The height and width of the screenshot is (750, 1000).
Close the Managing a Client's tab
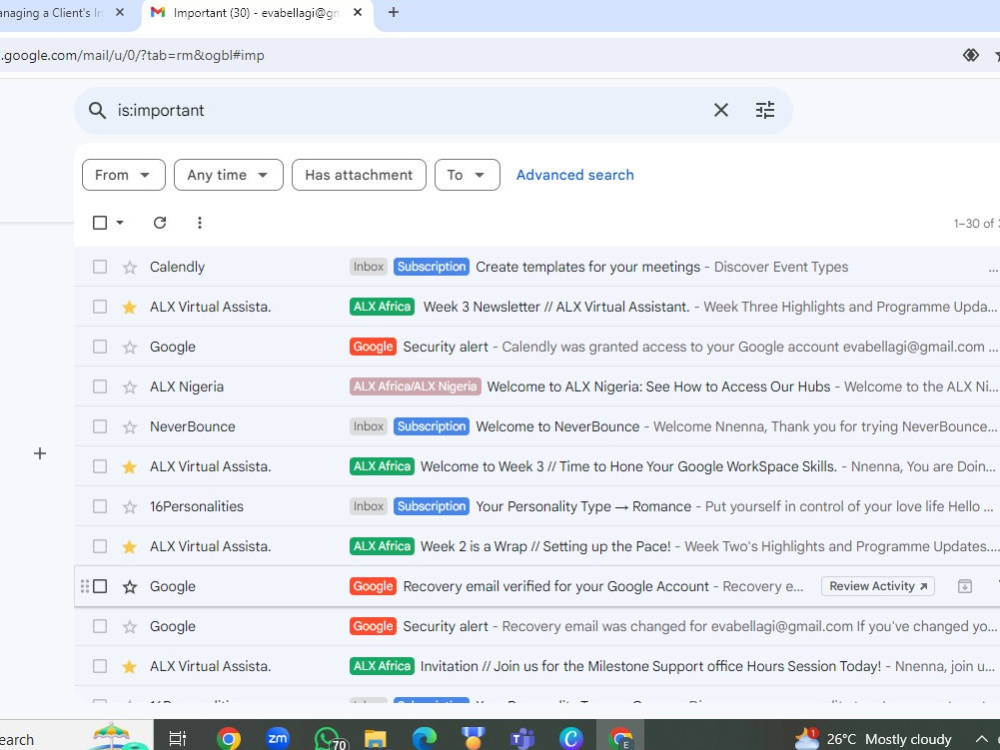(x=120, y=12)
